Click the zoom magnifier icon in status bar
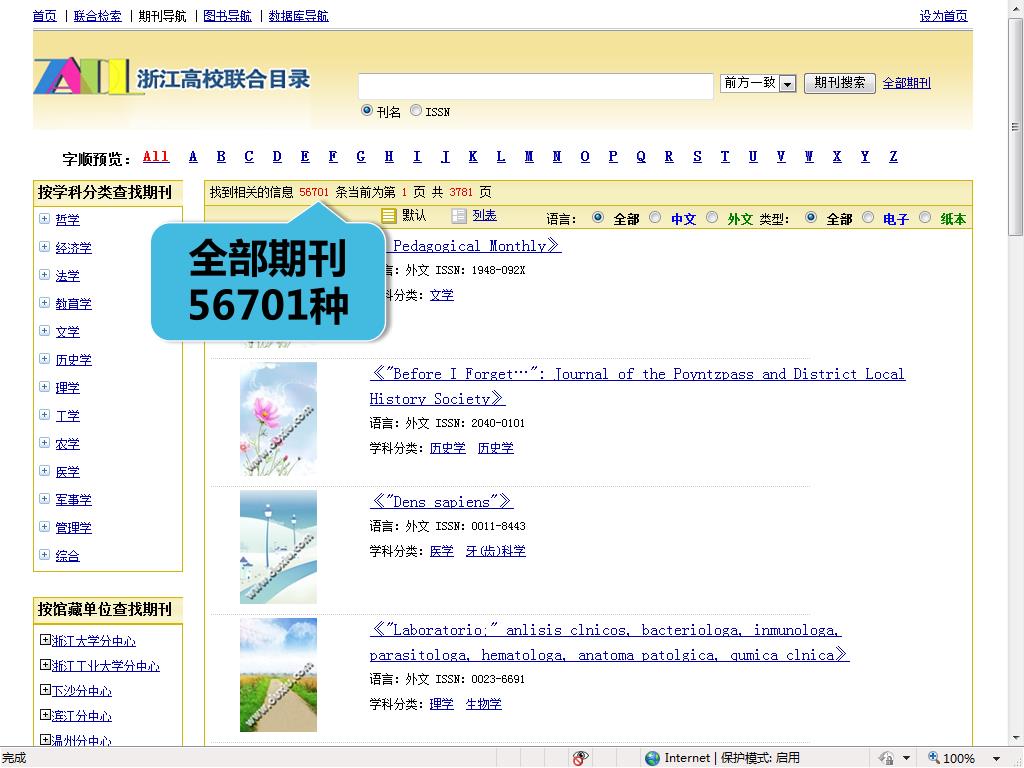Viewport: 1024px width, 768px height. pos(934,758)
